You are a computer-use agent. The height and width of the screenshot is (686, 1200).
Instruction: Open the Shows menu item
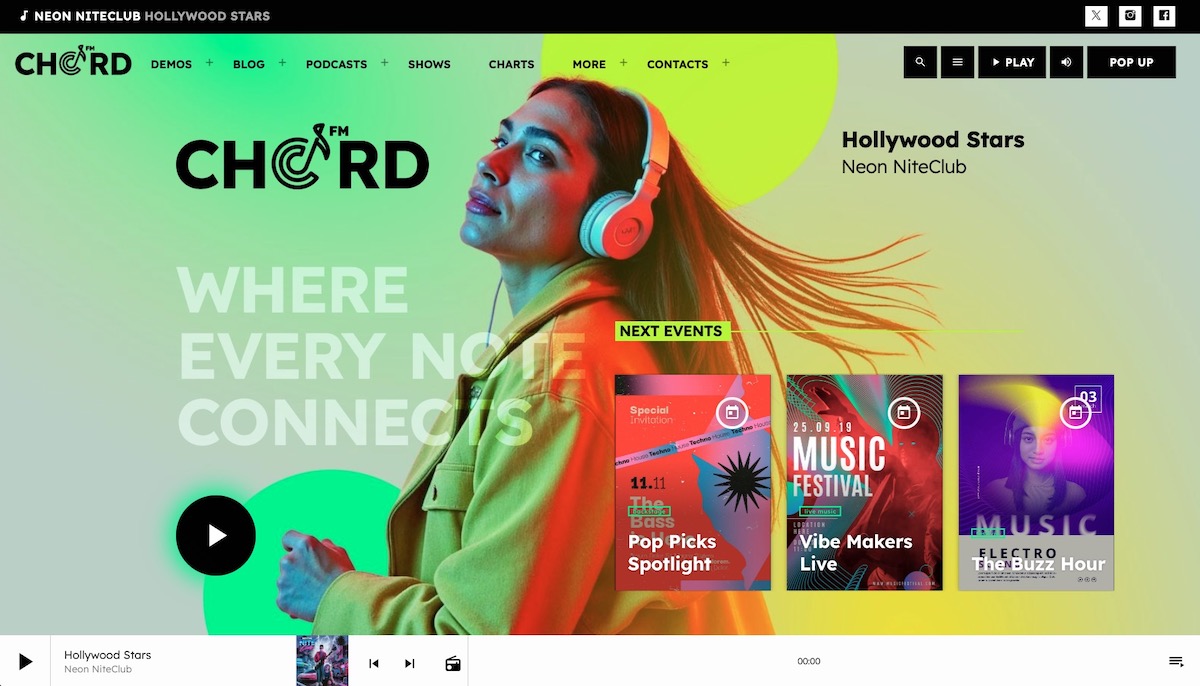tap(429, 64)
